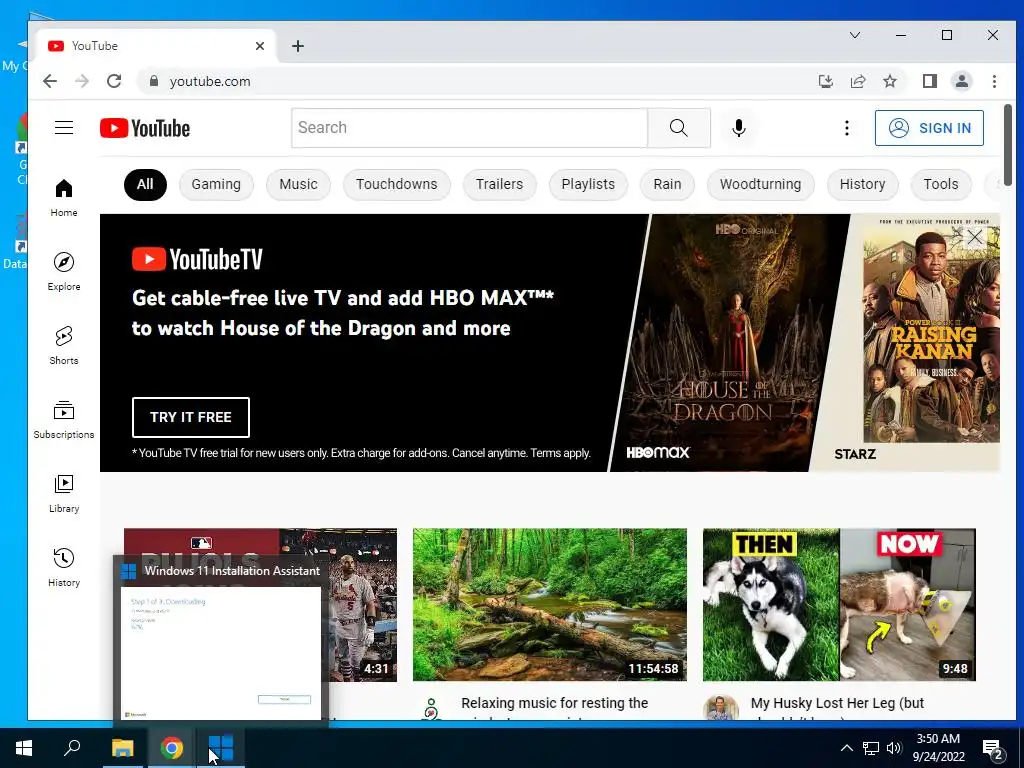Select the Gaming filter chip
This screenshot has height=768, width=1024.
216,184
